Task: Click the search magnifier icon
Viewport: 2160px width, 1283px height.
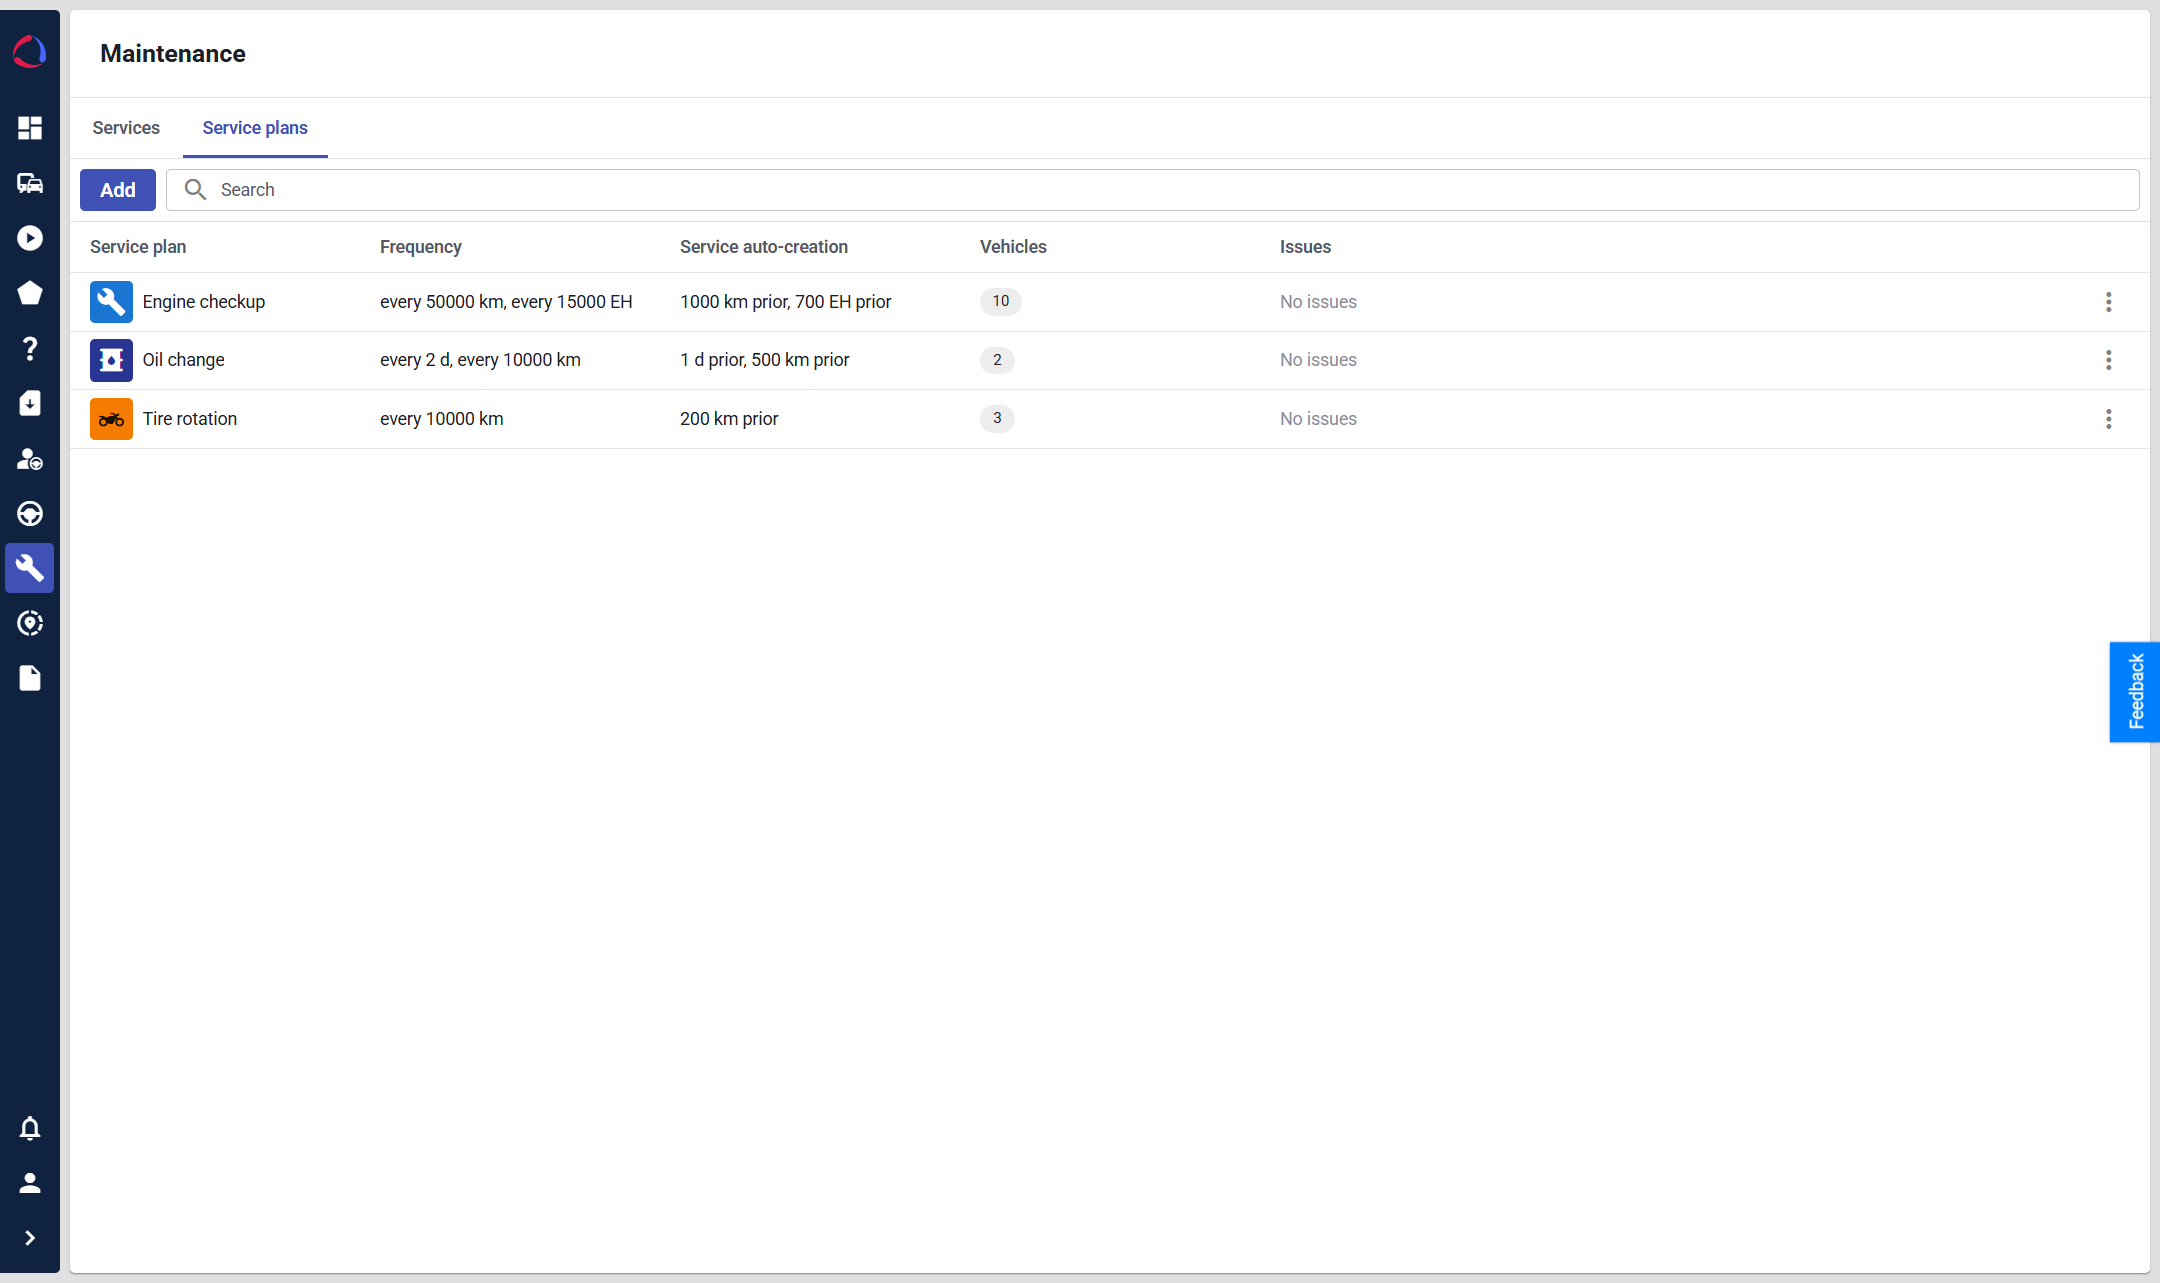Action: coord(195,190)
